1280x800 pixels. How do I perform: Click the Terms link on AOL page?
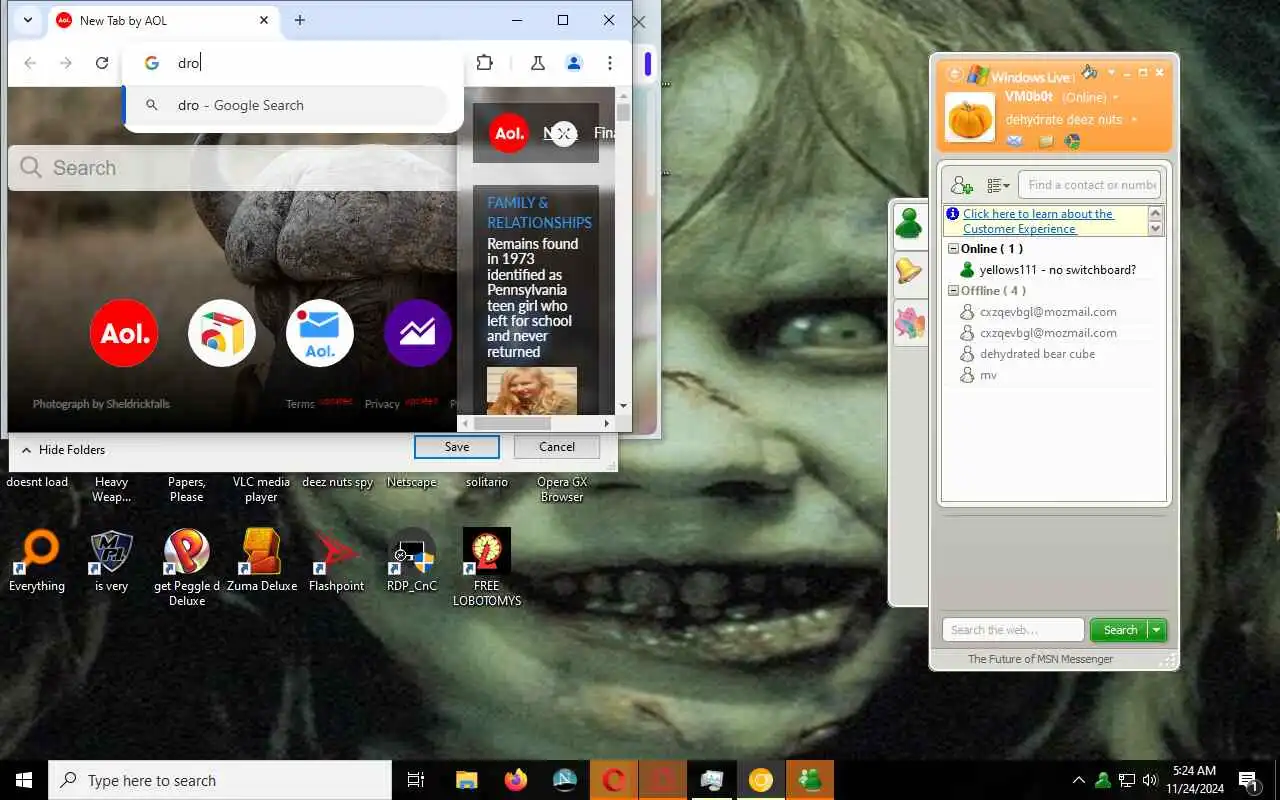pos(300,404)
